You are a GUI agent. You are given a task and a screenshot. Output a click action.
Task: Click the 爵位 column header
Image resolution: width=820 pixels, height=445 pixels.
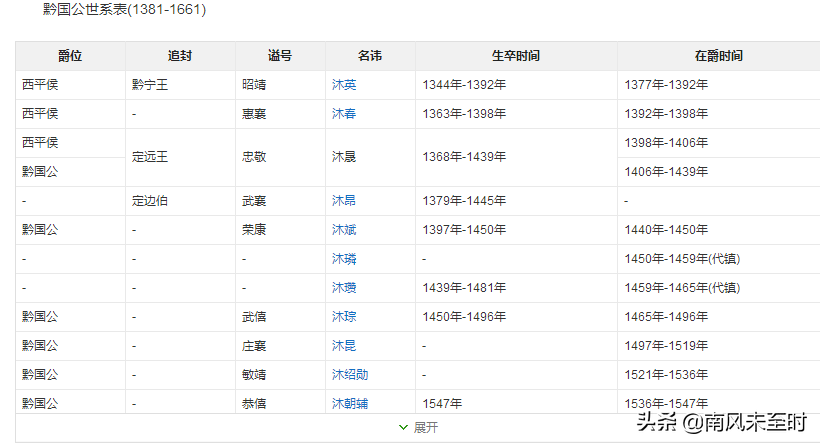tap(70, 56)
